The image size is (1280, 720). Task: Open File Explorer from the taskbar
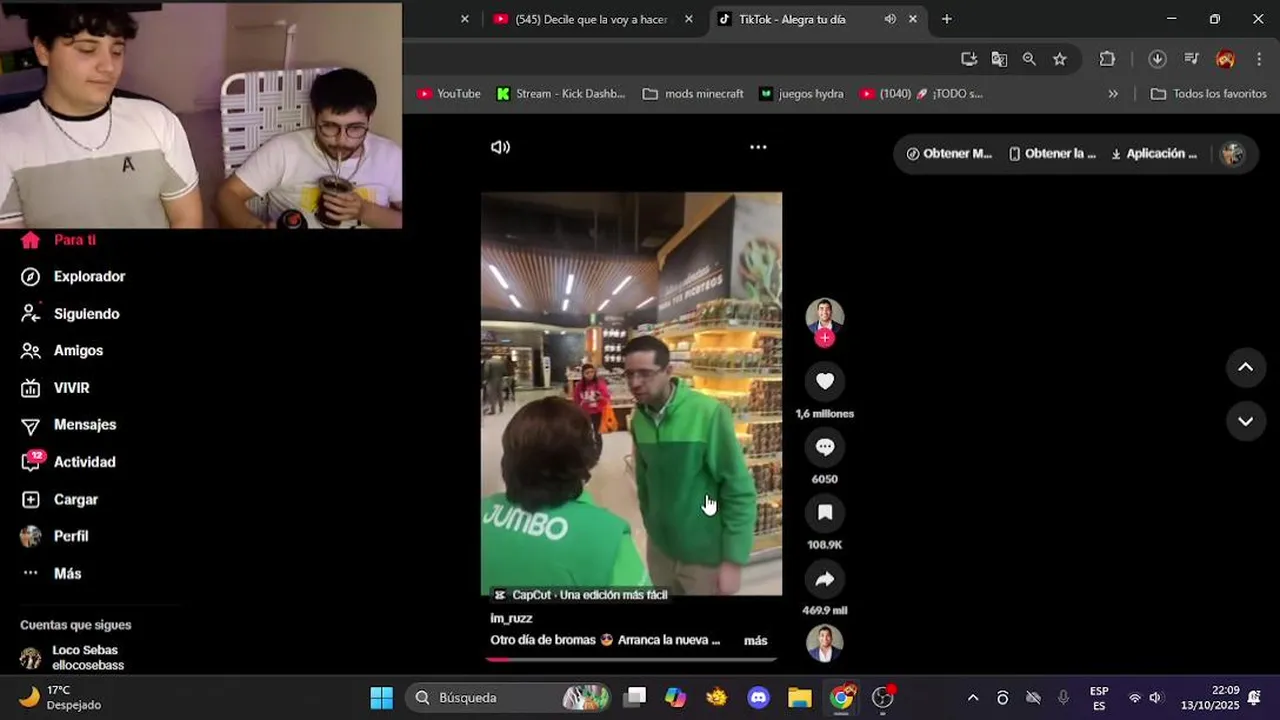pos(800,698)
